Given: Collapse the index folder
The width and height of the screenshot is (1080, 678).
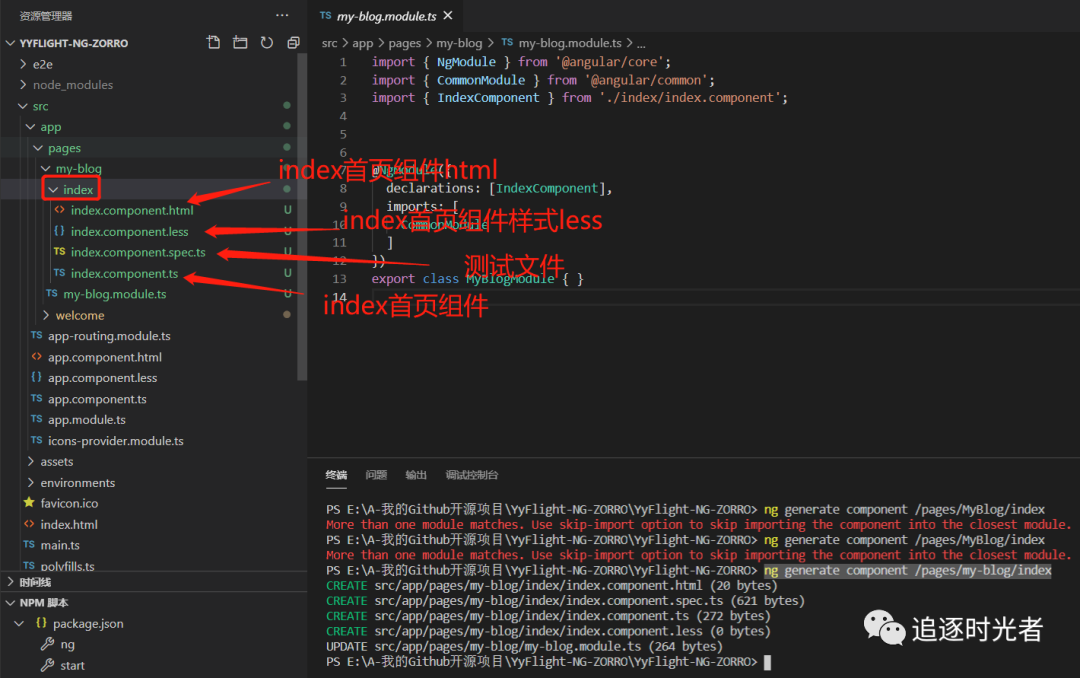Looking at the screenshot, I should pyautogui.click(x=54, y=189).
